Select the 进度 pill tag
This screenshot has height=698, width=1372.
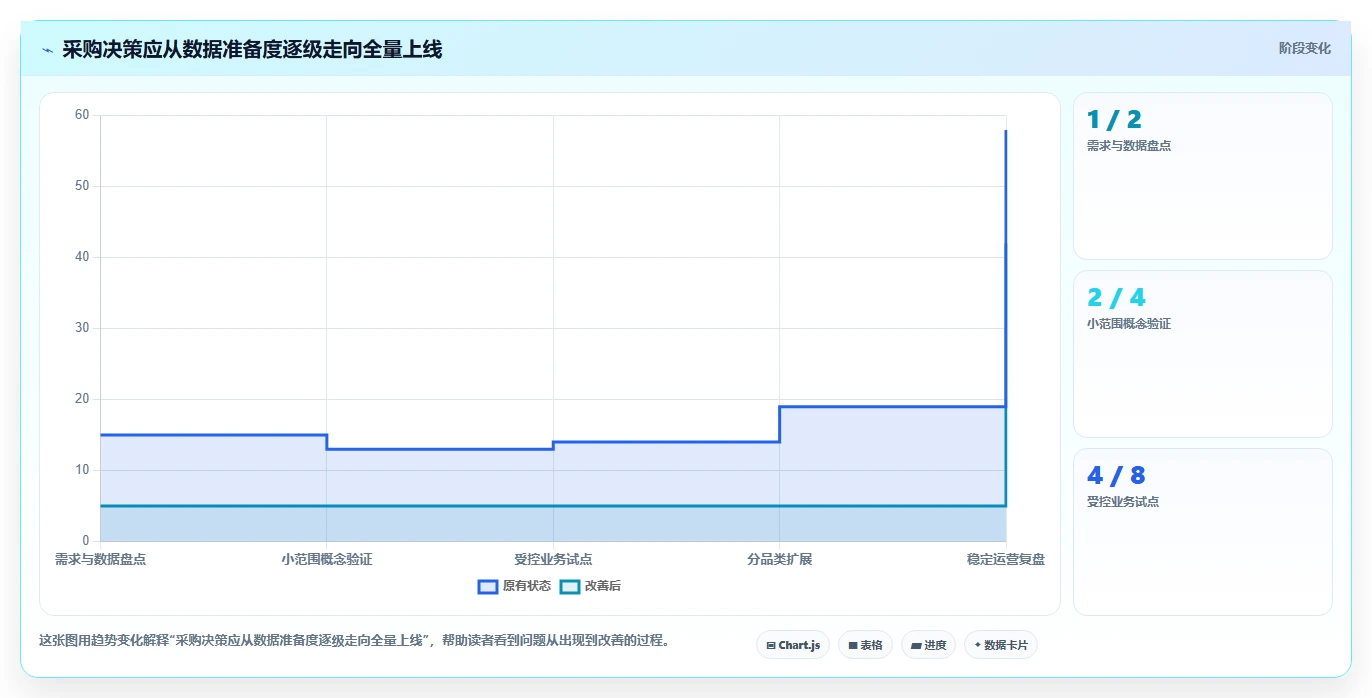928,645
